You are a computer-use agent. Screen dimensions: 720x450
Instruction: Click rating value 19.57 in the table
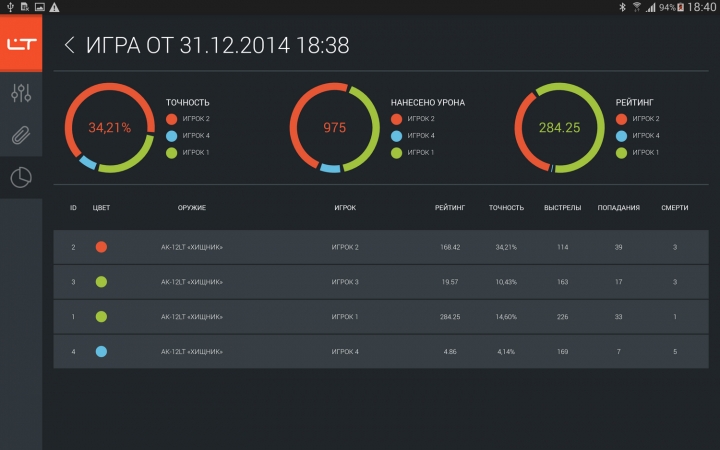click(450, 282)
